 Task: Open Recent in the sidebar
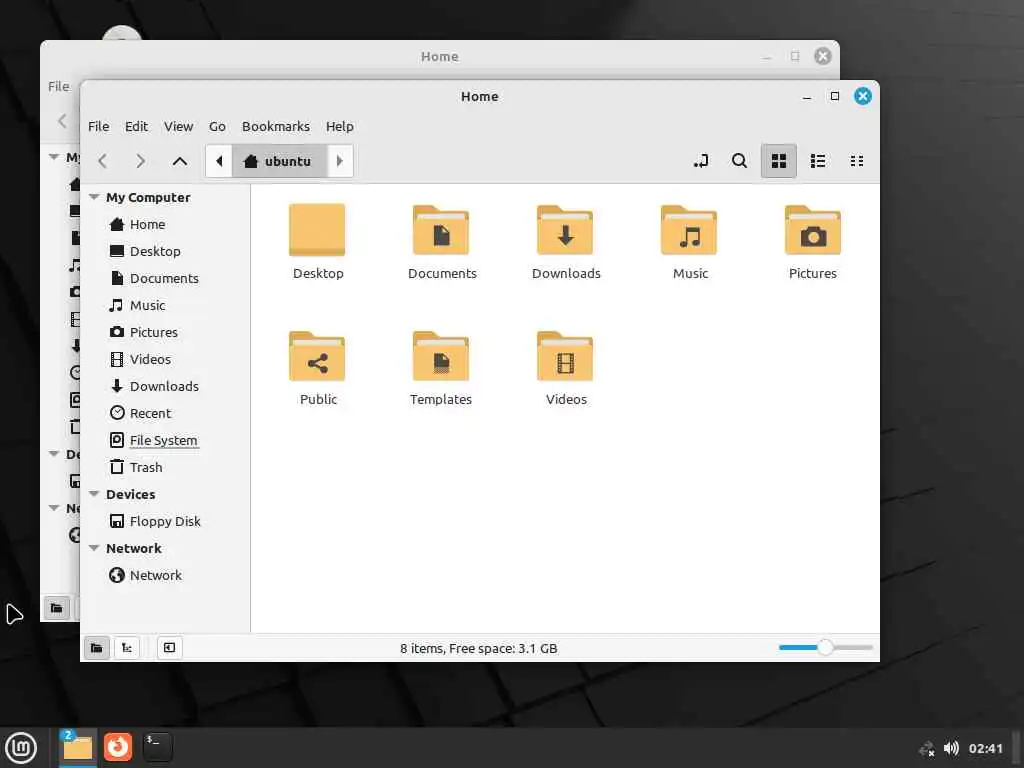click(150, 413)
